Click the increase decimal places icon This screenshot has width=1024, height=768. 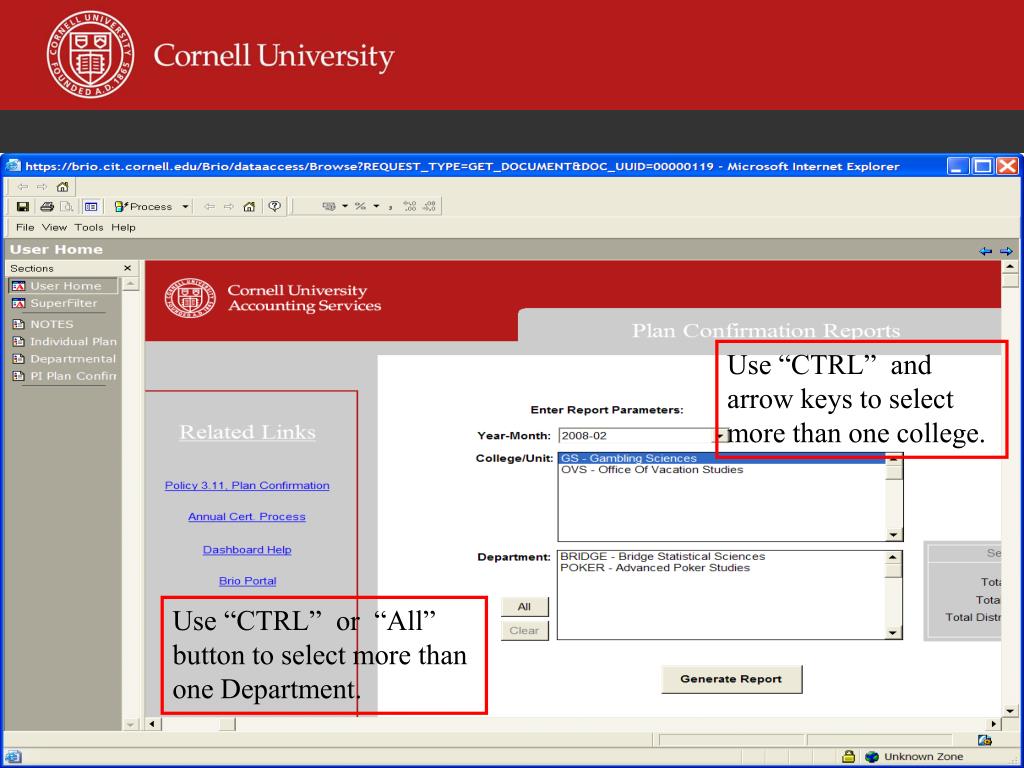409,206
